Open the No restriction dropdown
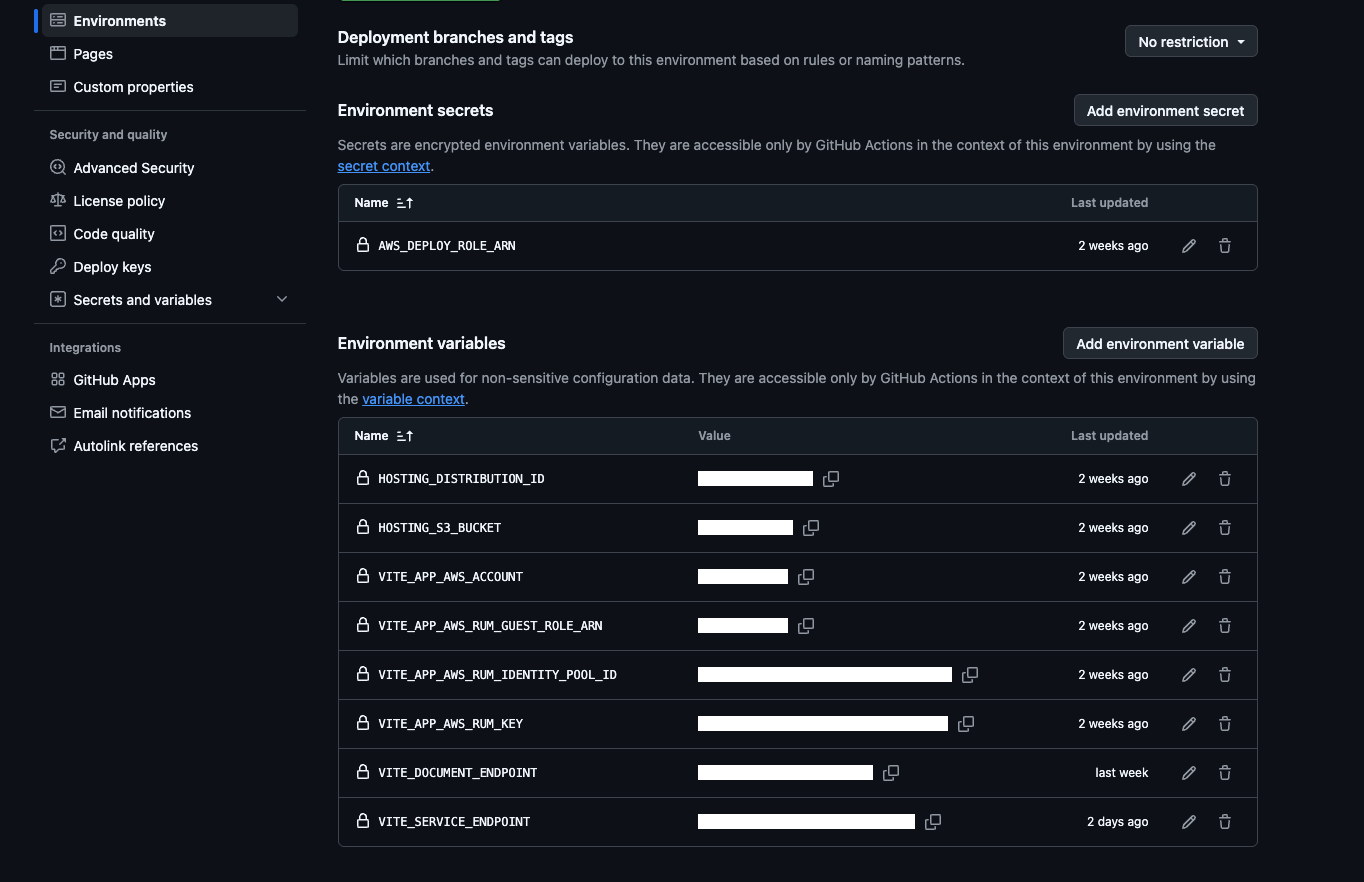The image size is (1364, 882). tap(1191, 42)
